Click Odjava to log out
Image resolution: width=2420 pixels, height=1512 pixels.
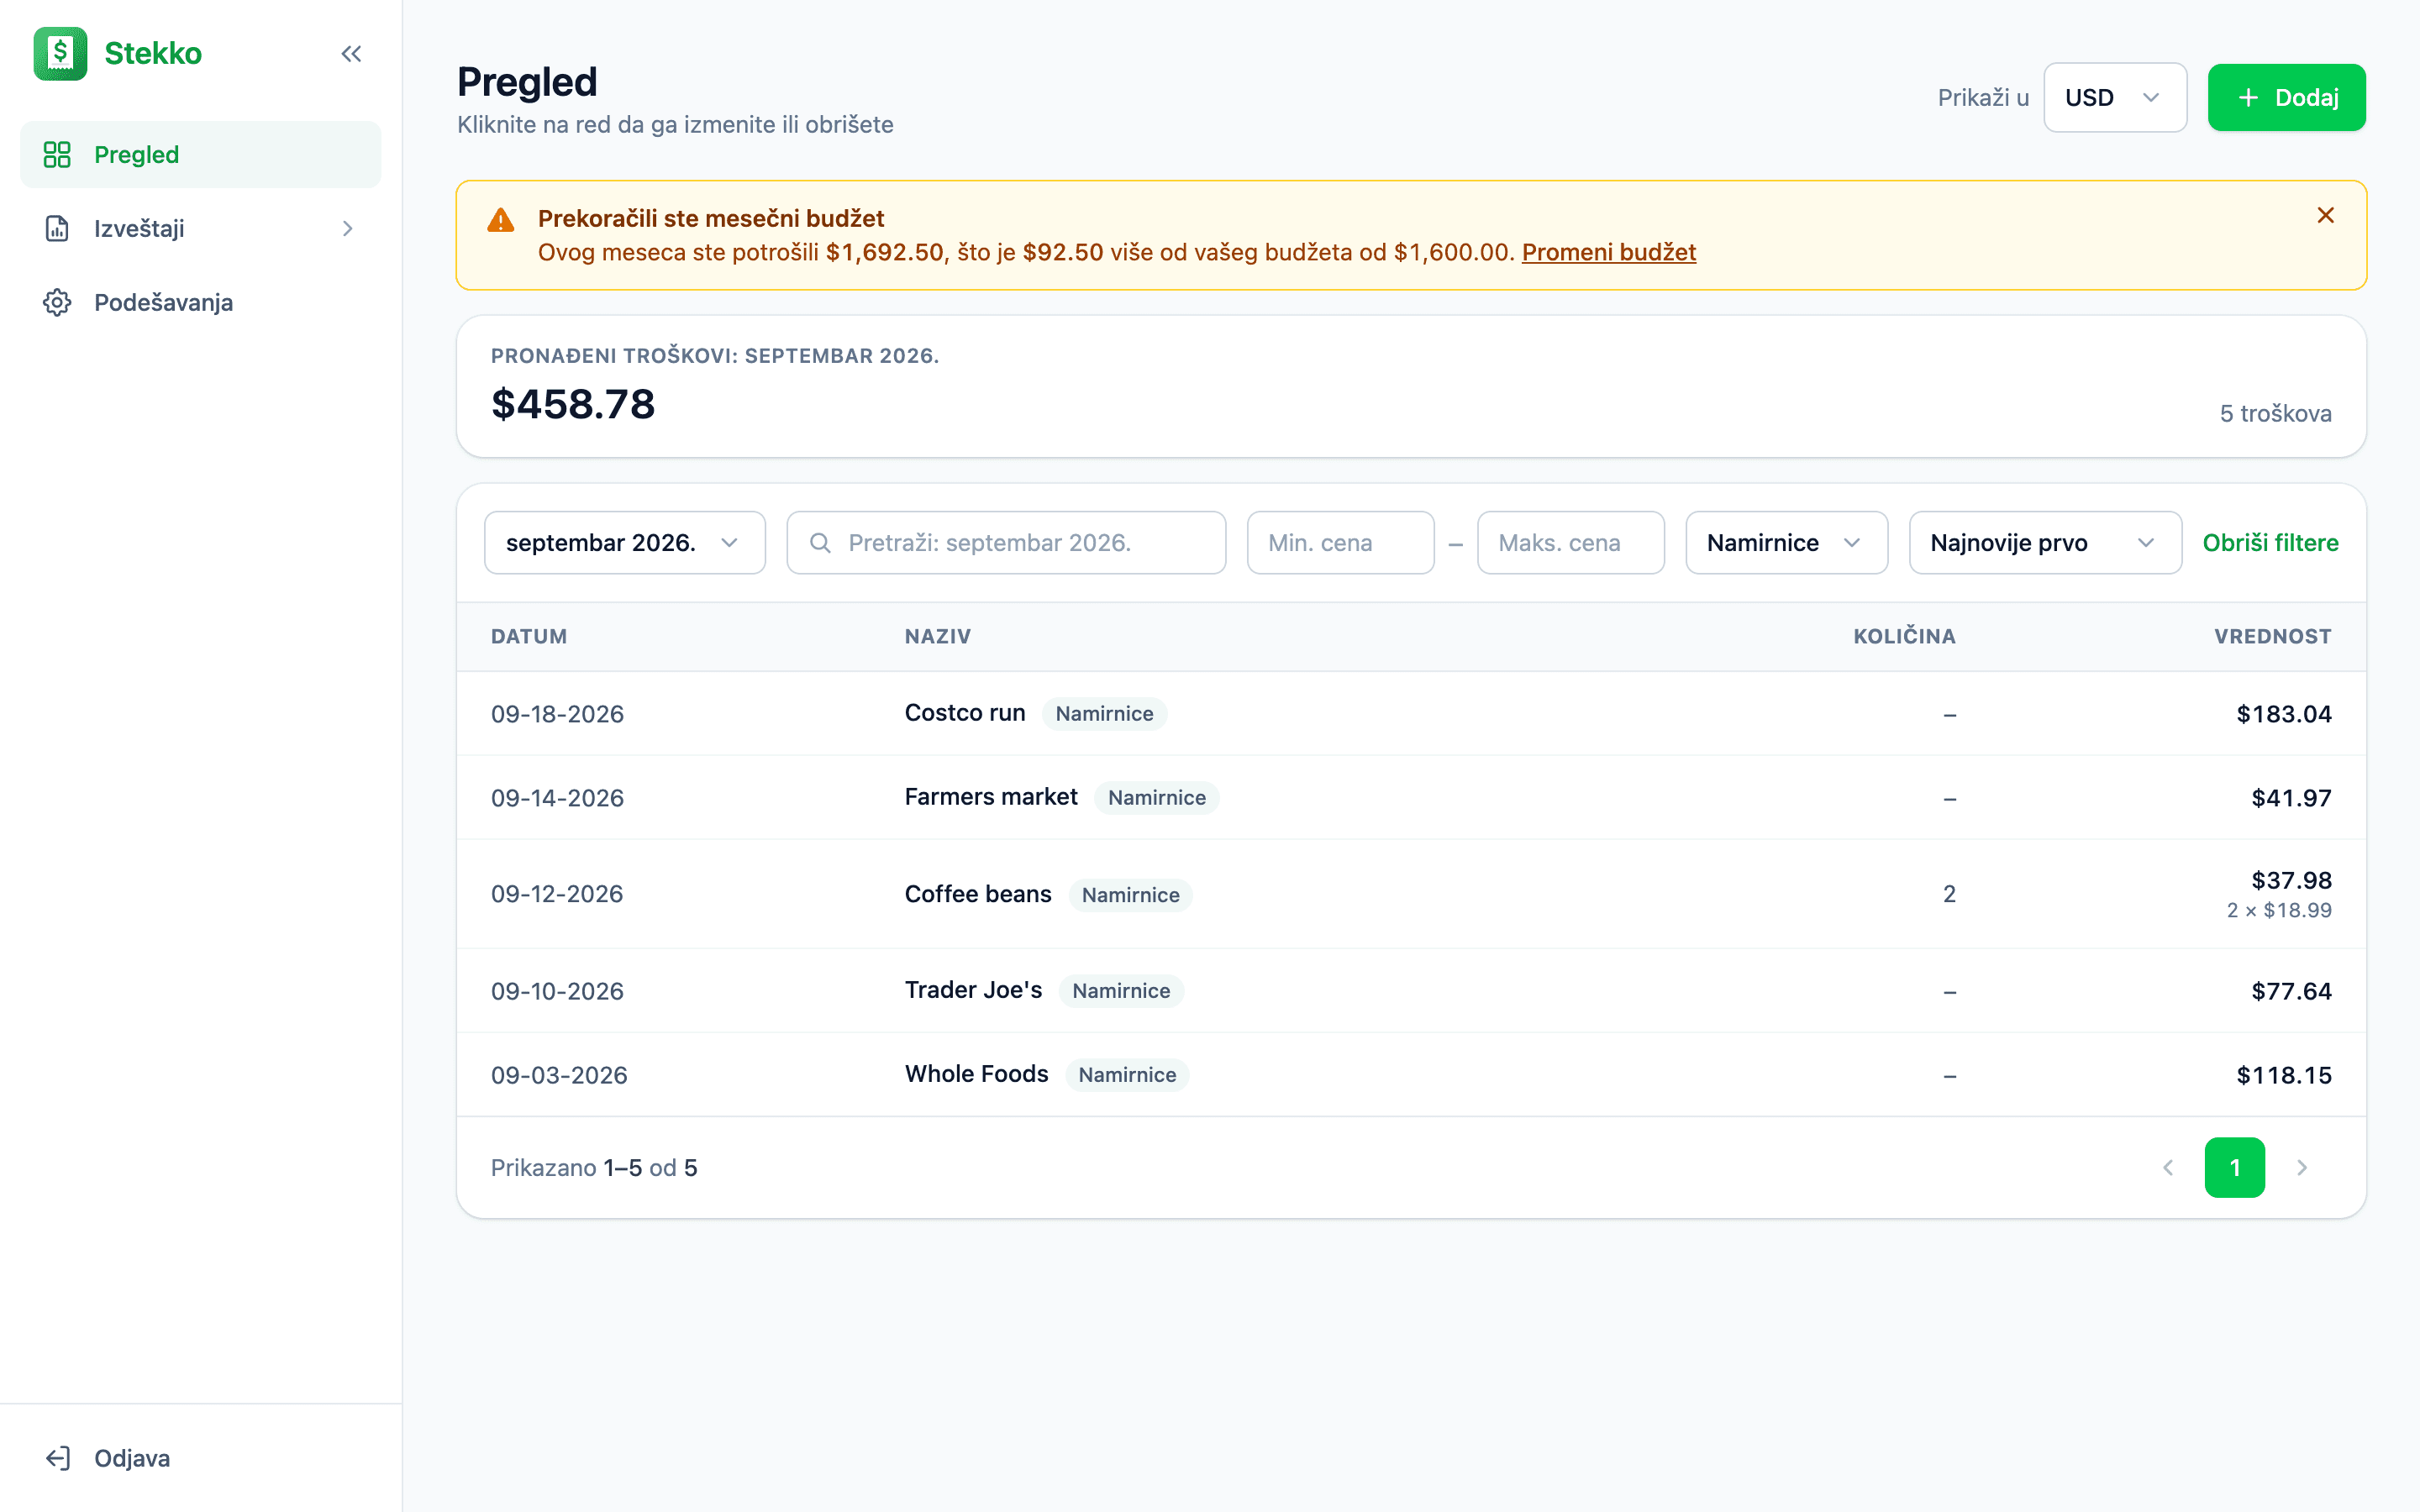200,1458
